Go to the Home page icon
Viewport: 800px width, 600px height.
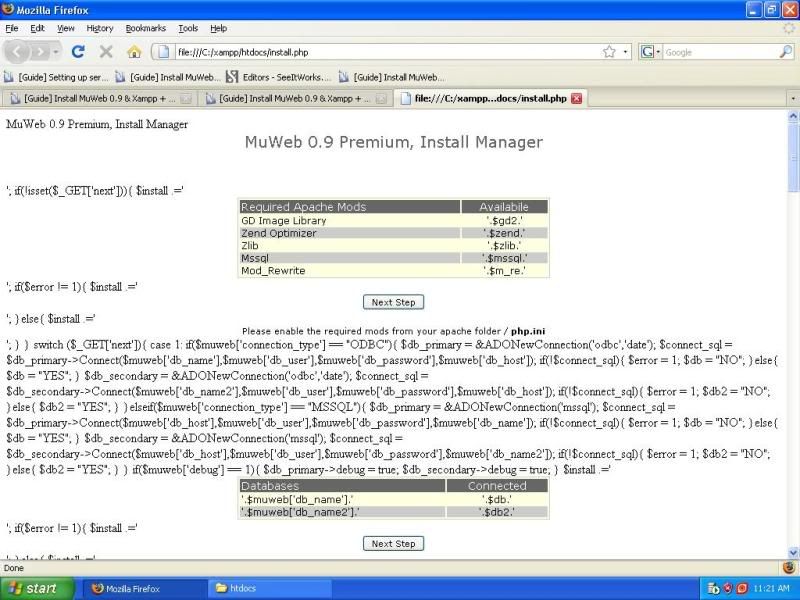coord(133,52)
